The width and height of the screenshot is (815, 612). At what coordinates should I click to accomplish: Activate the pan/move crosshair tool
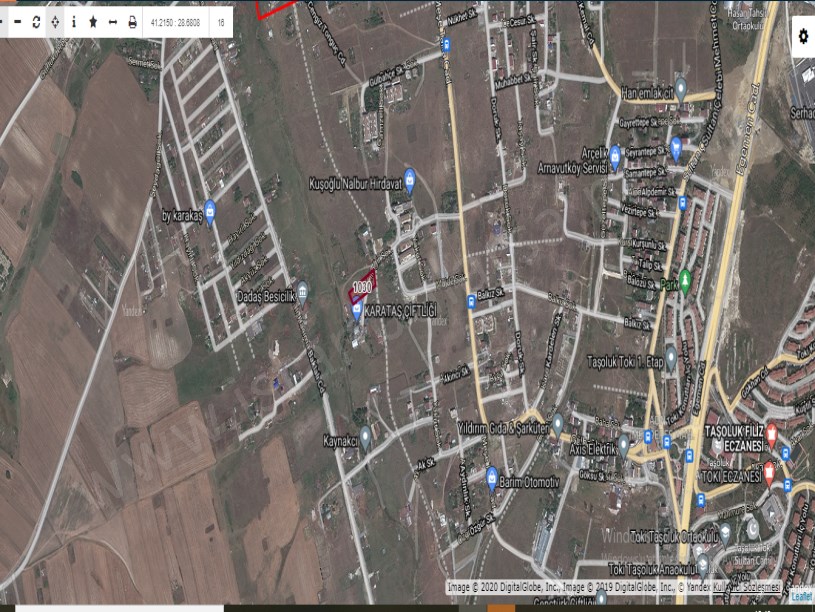[54, 21]
